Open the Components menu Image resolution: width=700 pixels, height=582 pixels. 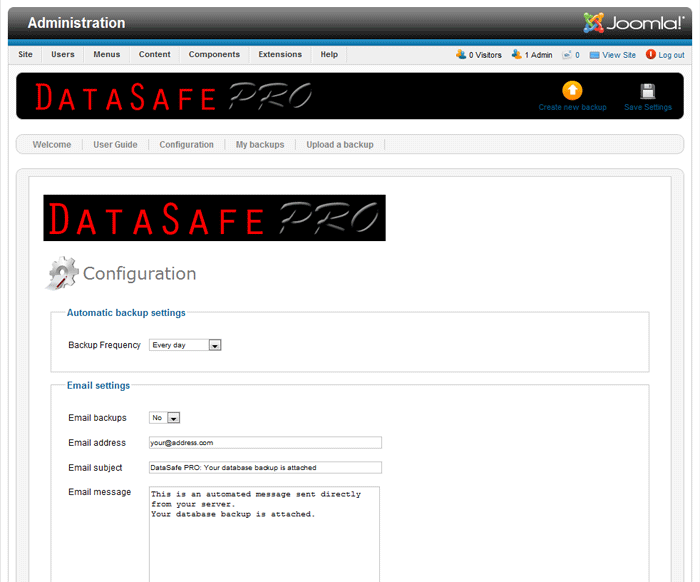[x=214, y=54]
